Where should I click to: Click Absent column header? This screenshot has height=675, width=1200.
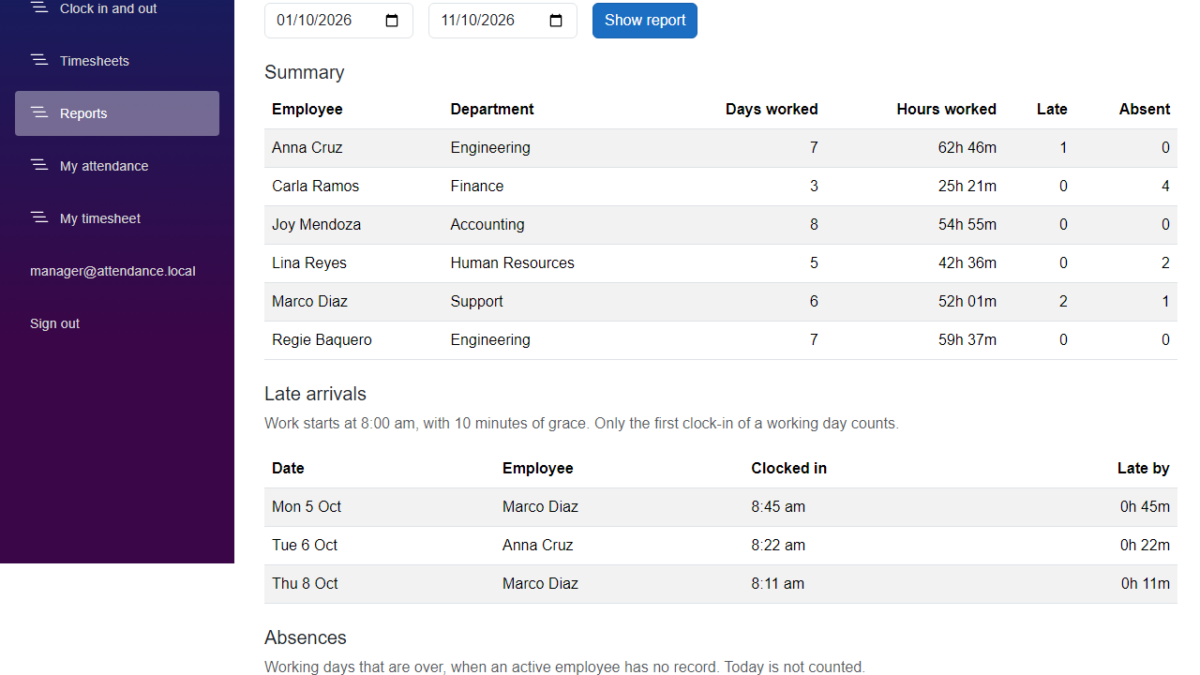1144,109
